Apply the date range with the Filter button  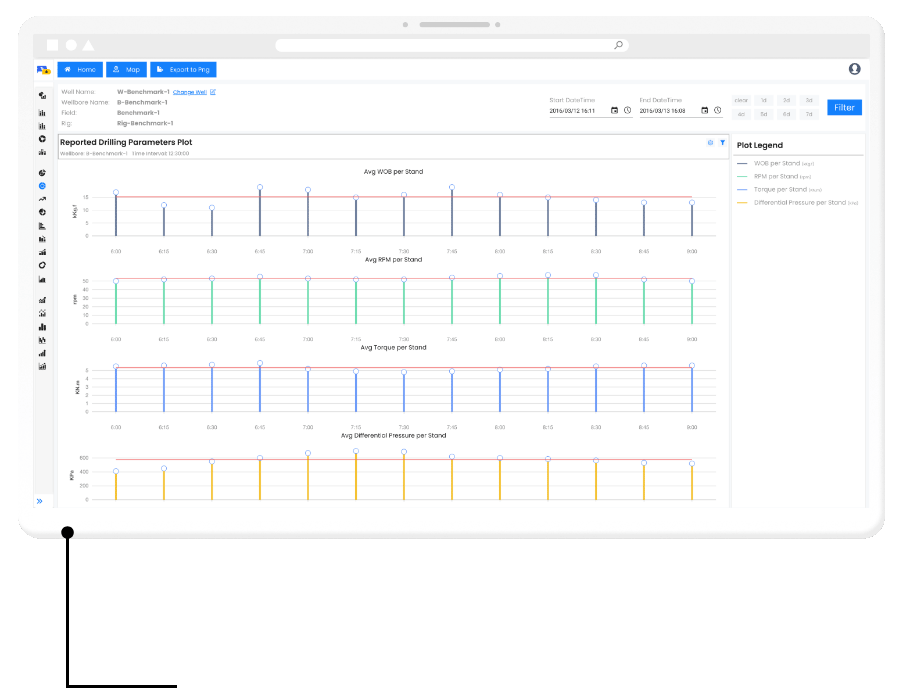coord(844,108)
